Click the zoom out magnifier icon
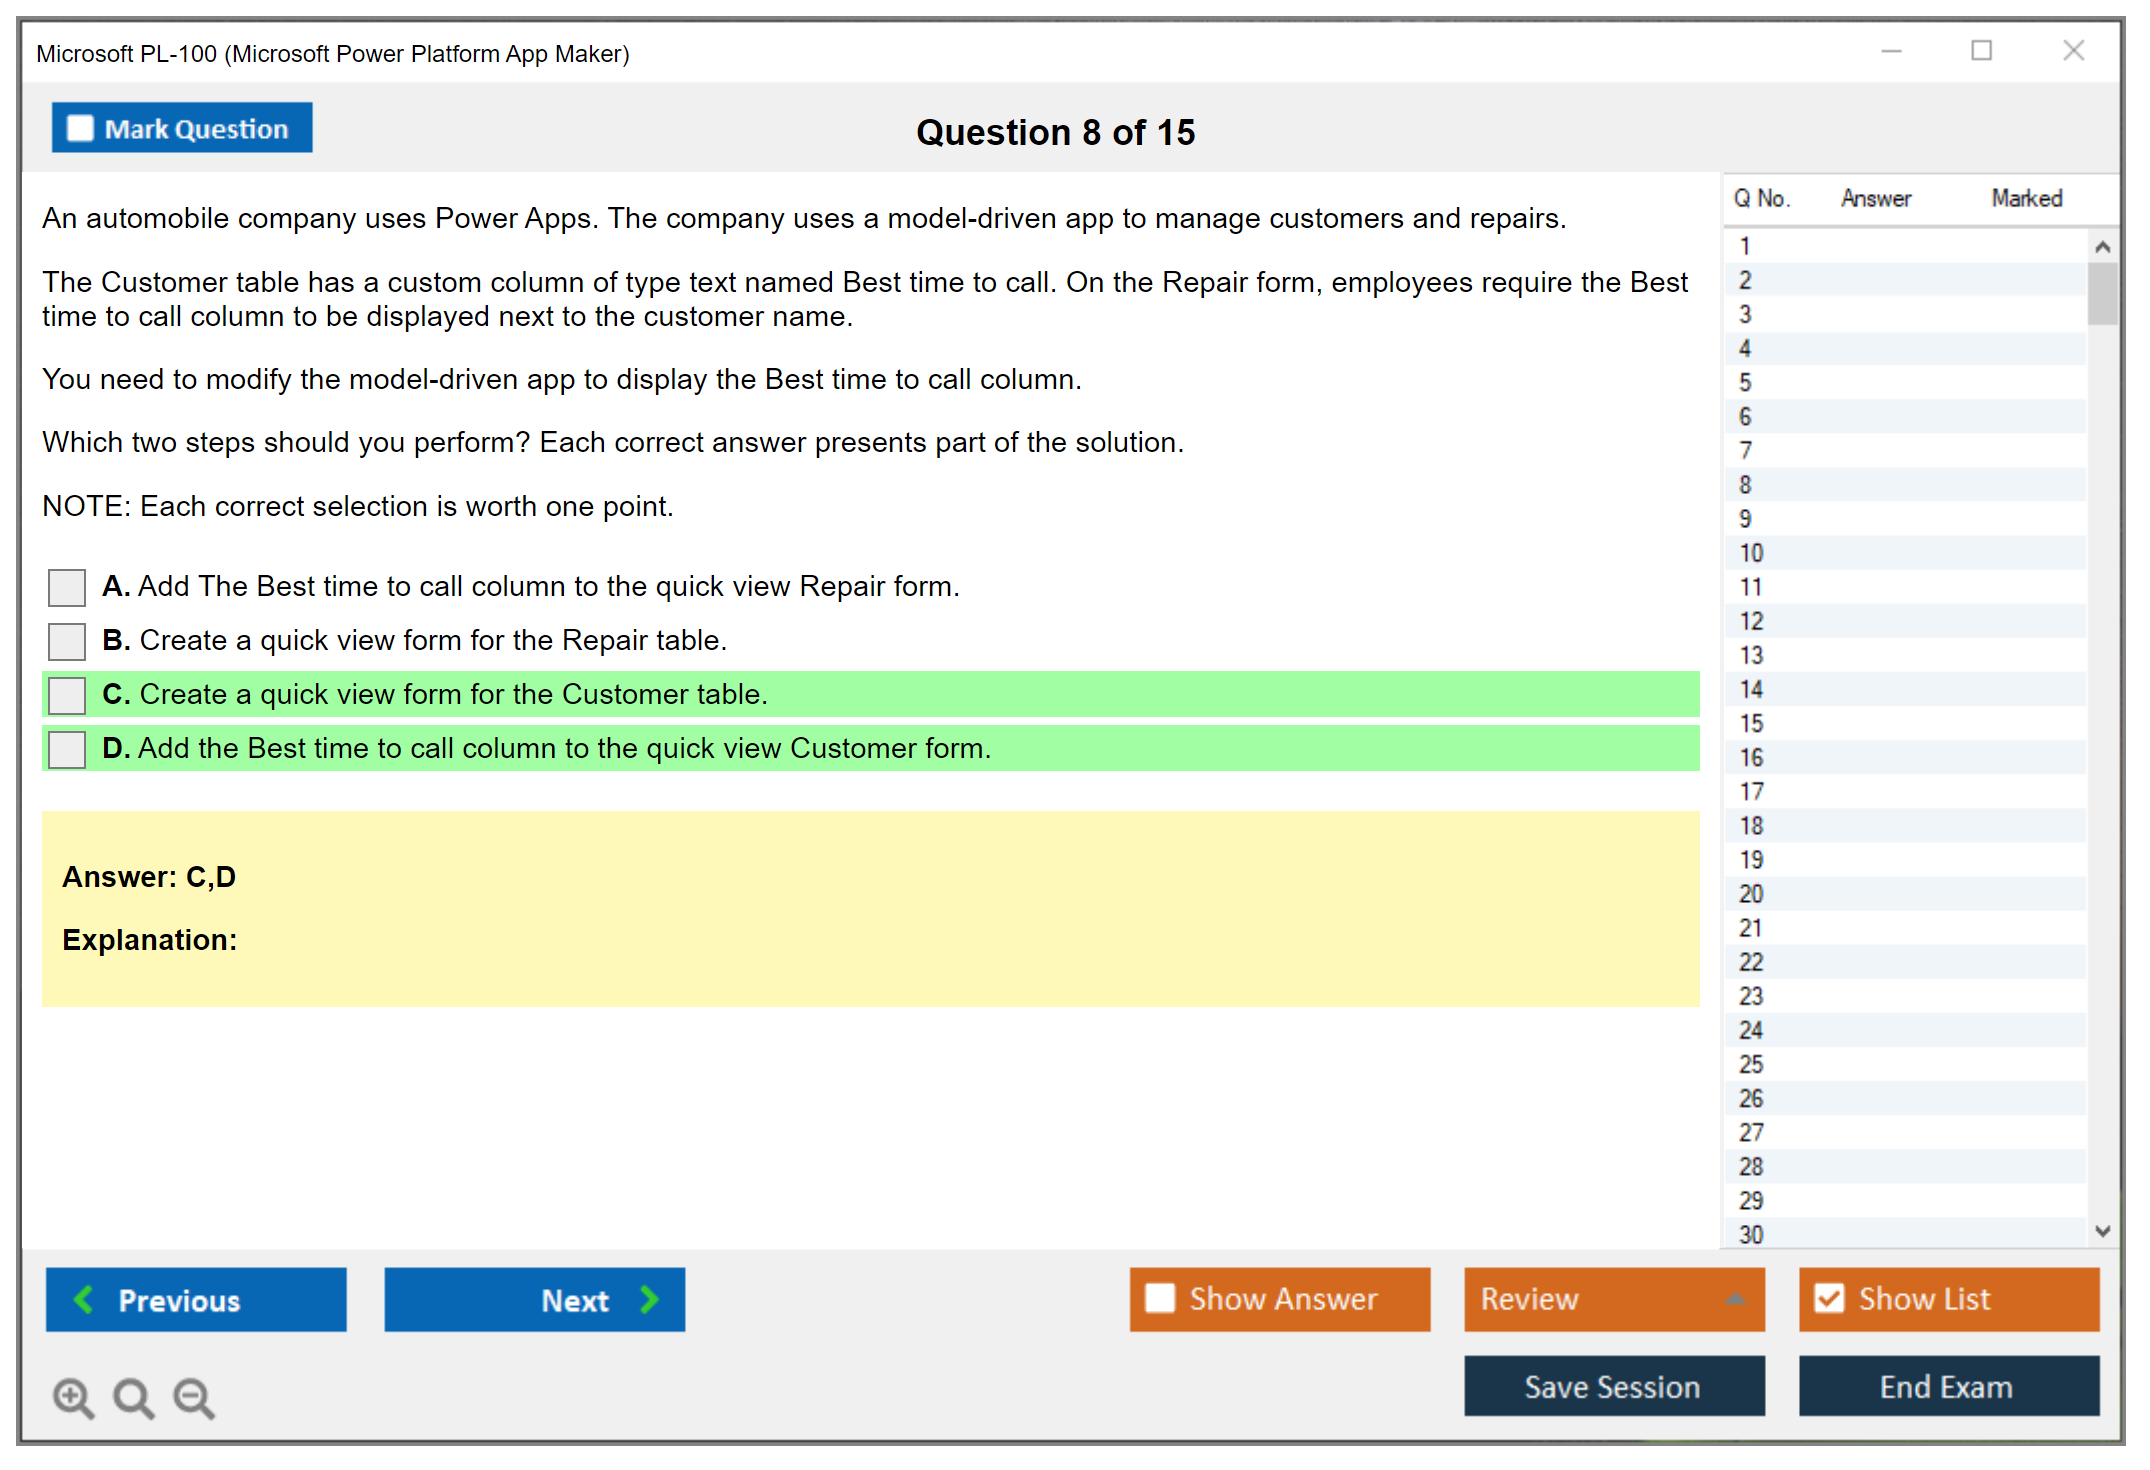2150x1470 pixels. pyautogui.click(x=194, y=1397)
